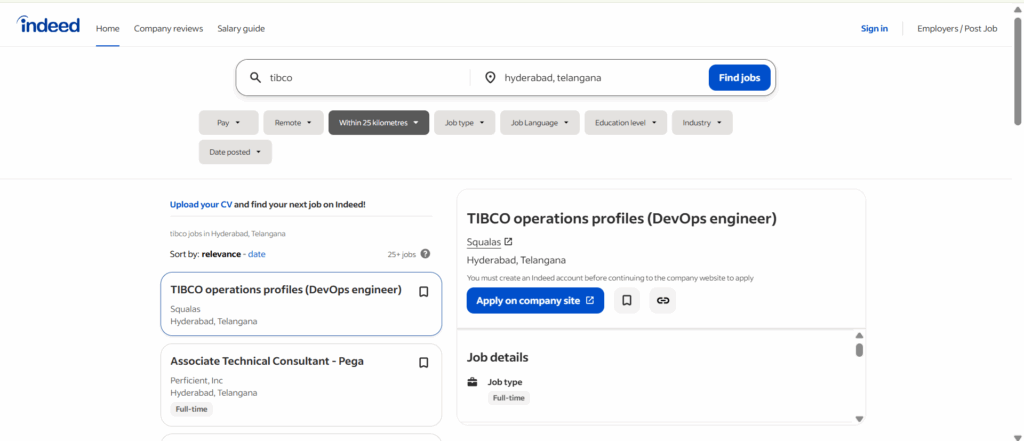Open the help icon next to 25+ jobs
The image size is (1024, 441).
(x=425, y=254)
